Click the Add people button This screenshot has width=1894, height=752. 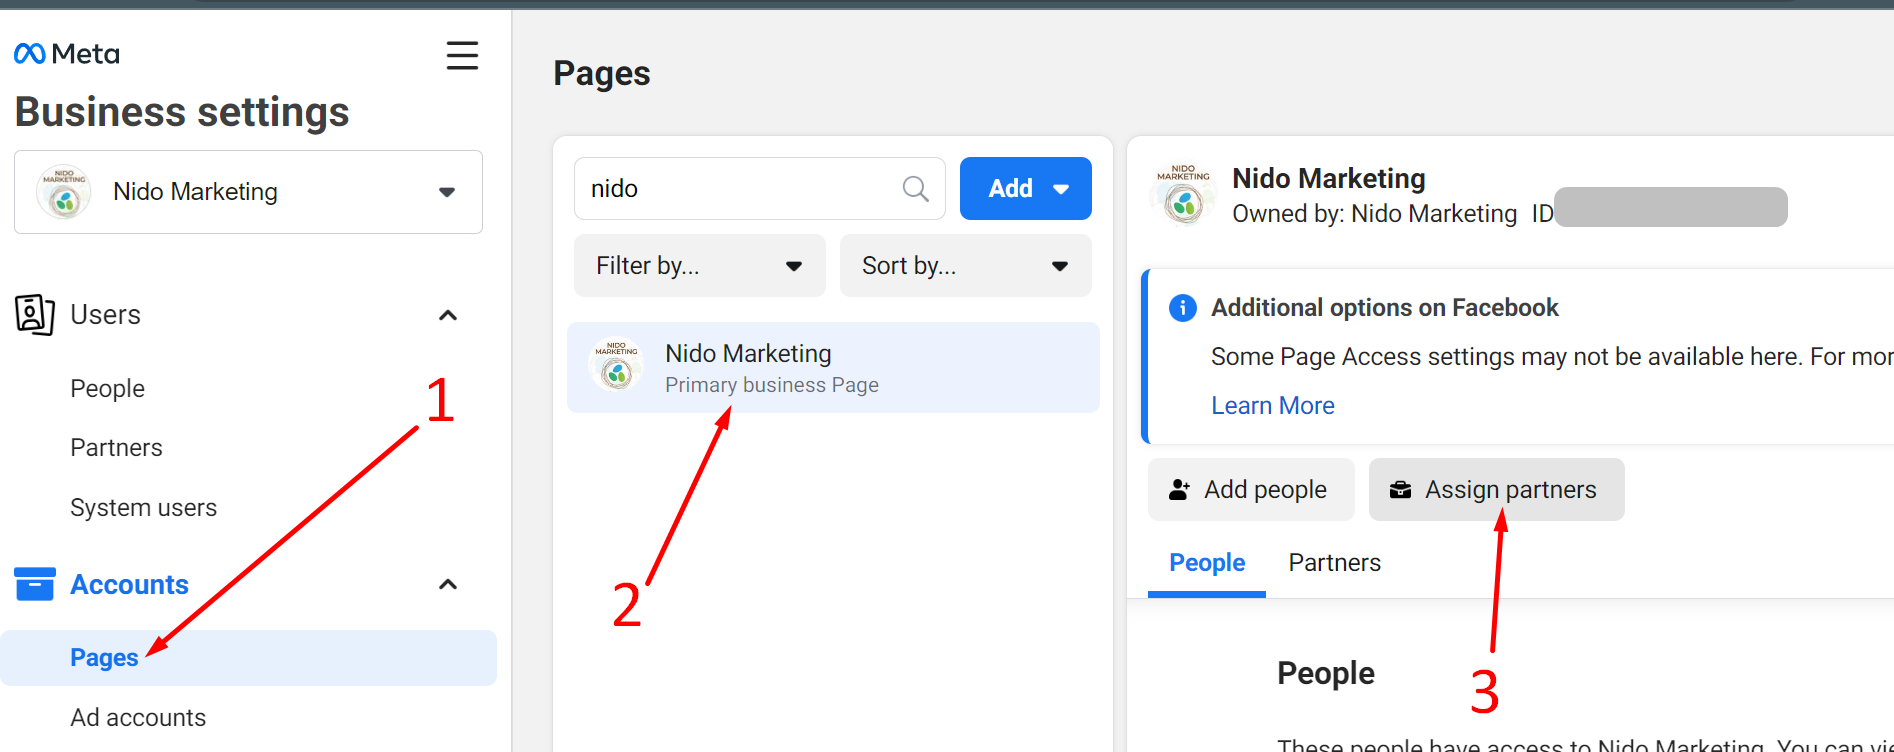coord(1251,490)
